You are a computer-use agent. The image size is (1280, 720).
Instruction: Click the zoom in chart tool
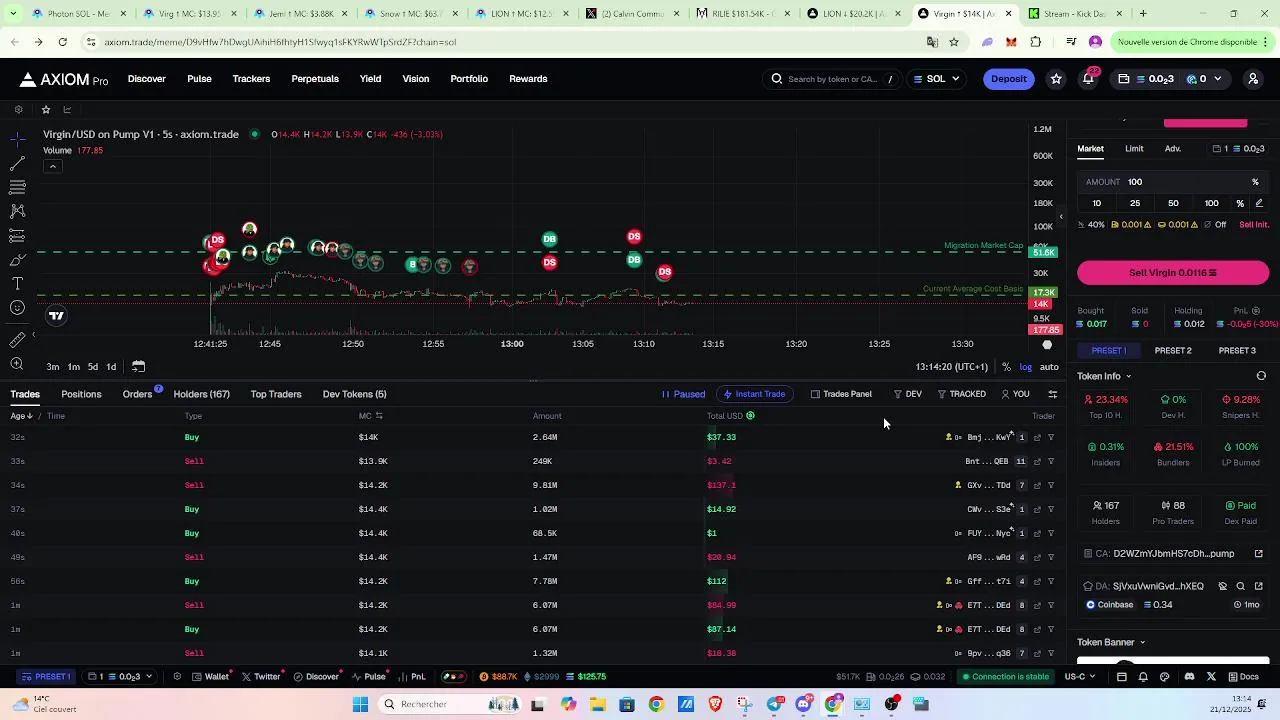click(17, 365)
